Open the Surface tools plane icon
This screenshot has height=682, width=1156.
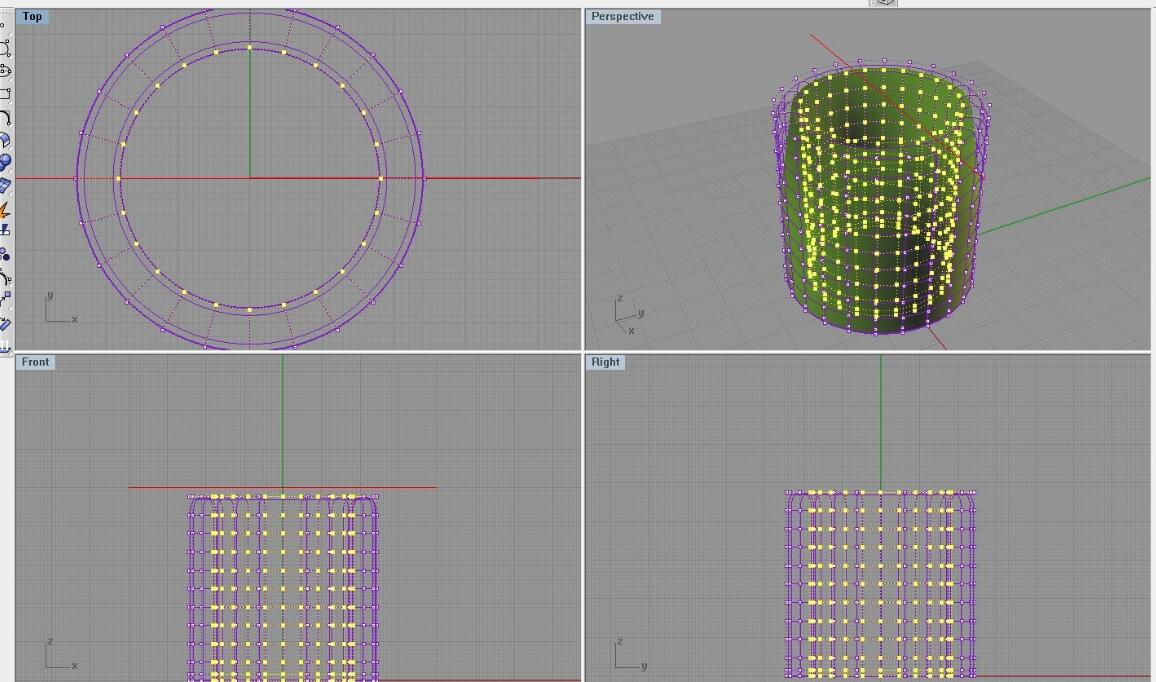[5, 186]
